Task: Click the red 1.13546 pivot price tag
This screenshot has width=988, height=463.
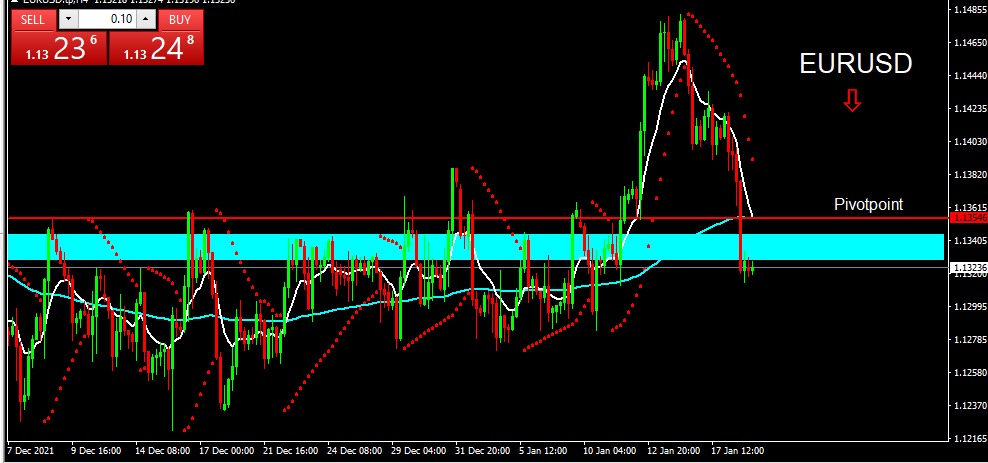Action: 968,217
